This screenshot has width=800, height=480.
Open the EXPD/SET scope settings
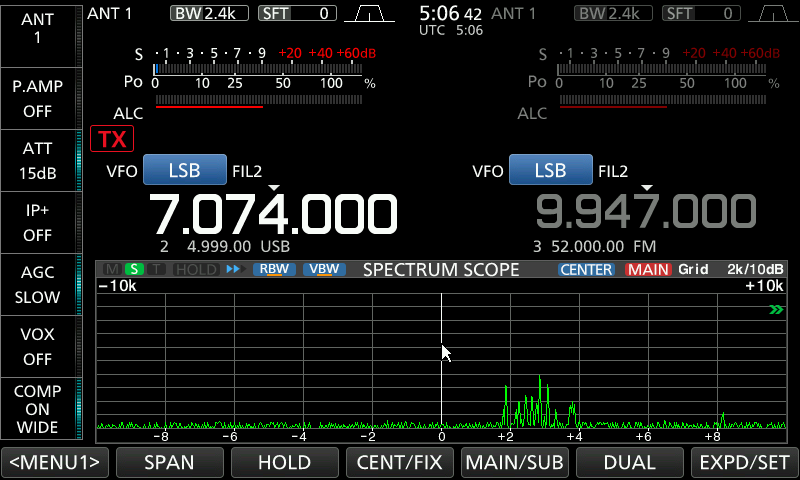tap(744, 462)
